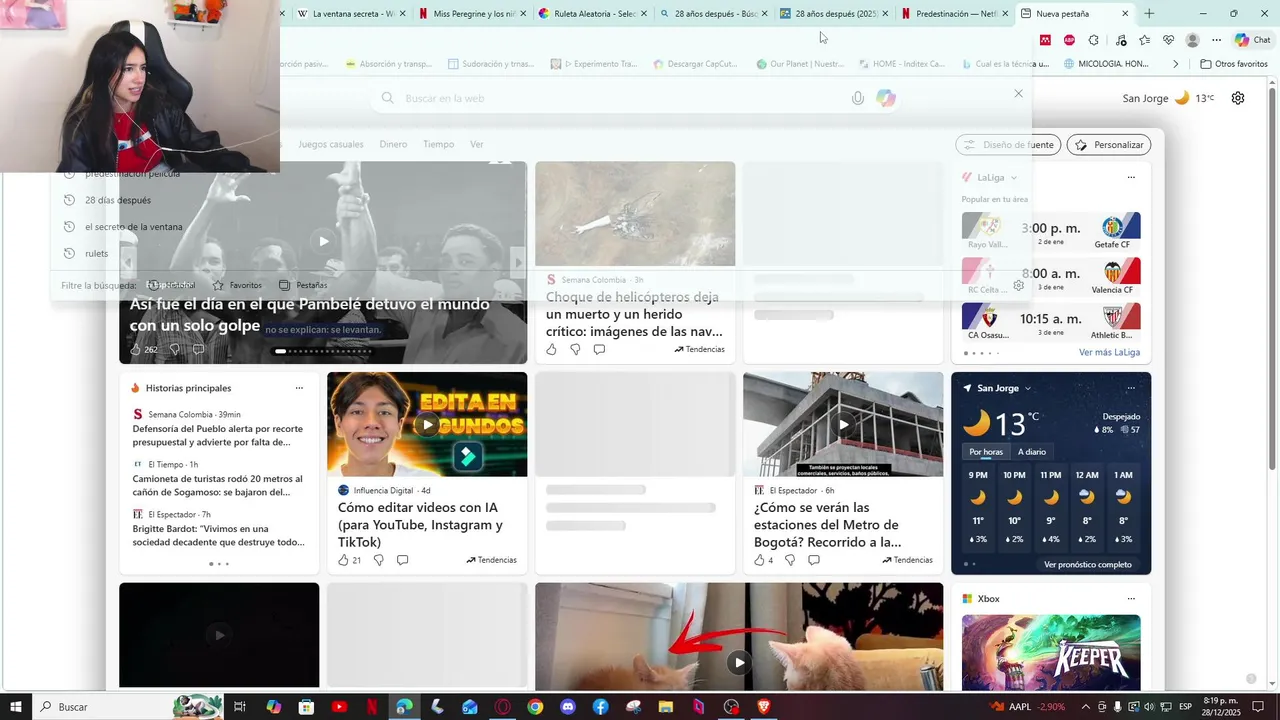Screen dimensions: 1280x720
Task: Open the Brigitte Bardot news headline
Action: pyautogui.click(x=219, y=536)
